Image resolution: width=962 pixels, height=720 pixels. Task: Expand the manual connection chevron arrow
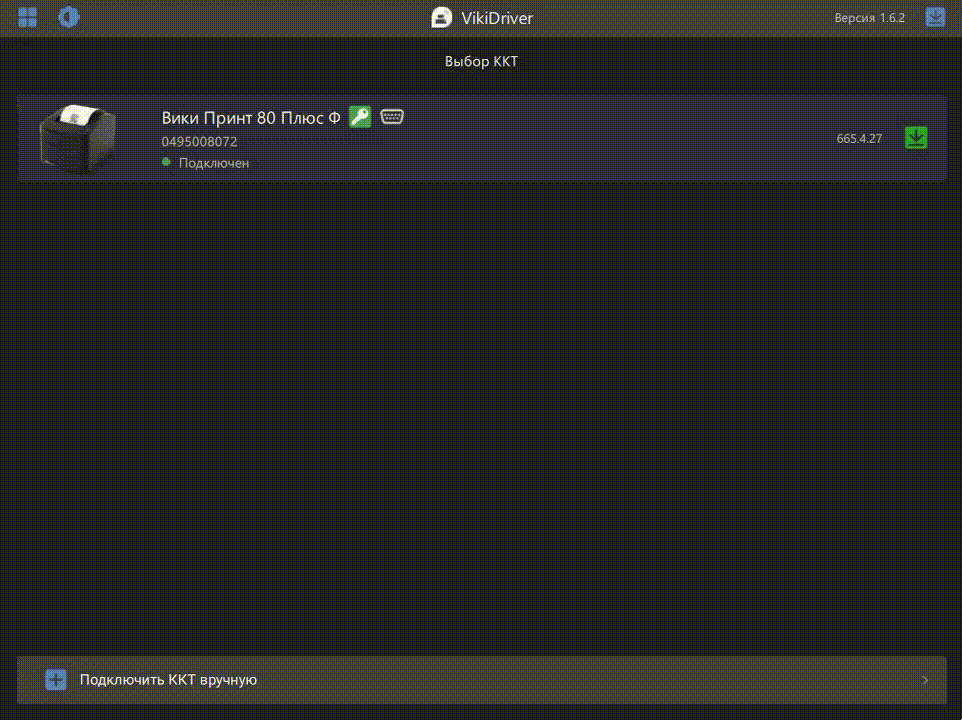tap(925, 680)
